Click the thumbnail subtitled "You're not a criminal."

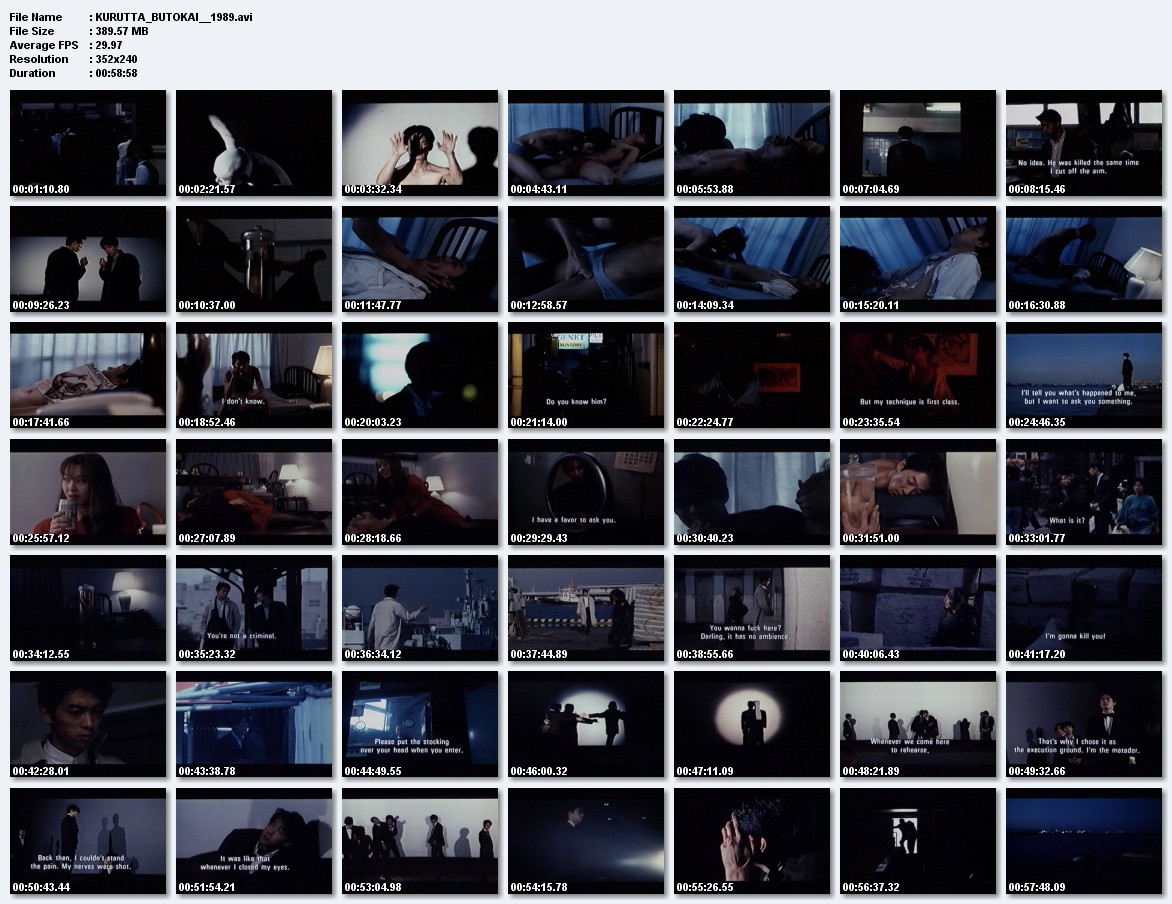pyautogui.click(x=254, y=608)
